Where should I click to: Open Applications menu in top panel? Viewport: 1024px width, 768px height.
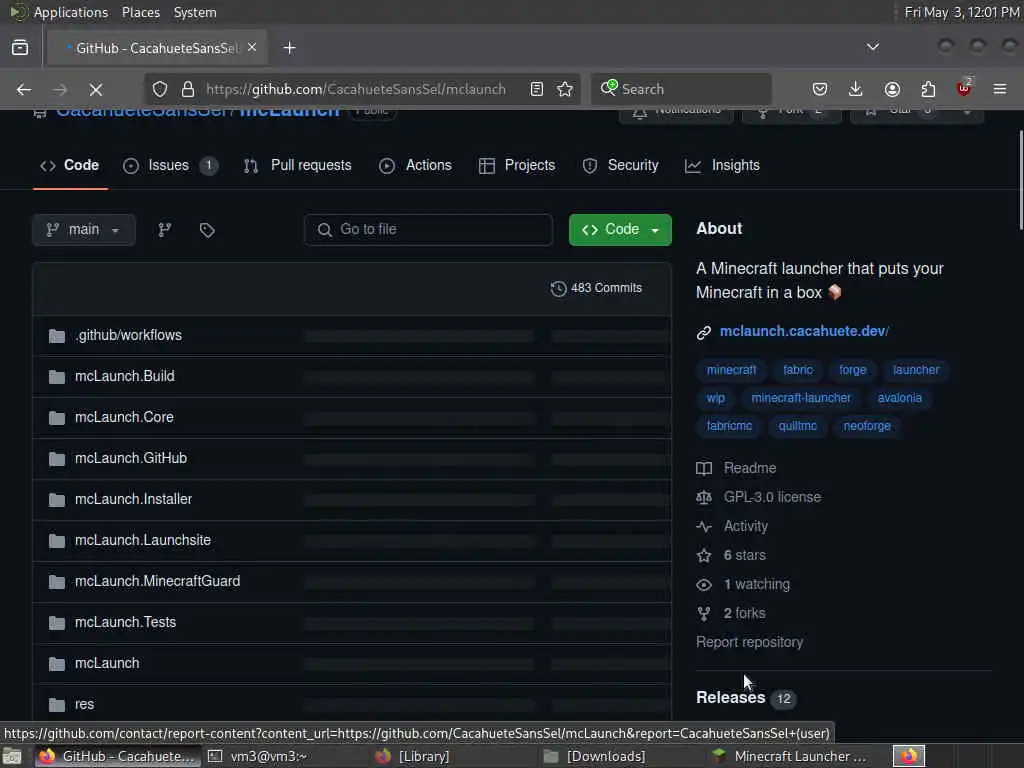71,12
